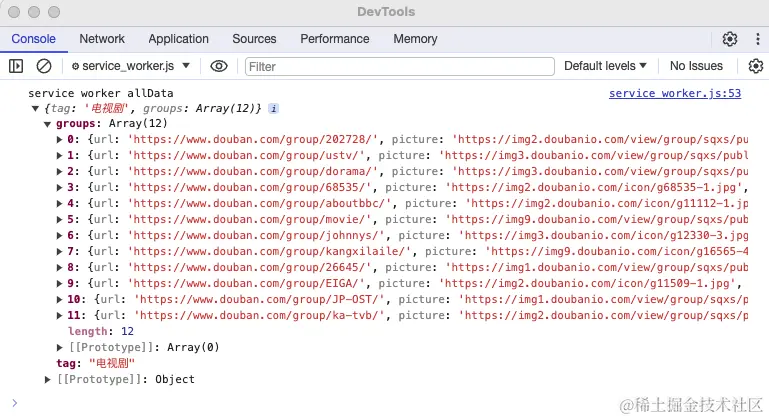Viewport: 769px width, 420px height.
Task: Expand array item 9 with group/EIGA URL
Action: click(x=59, y=284)
